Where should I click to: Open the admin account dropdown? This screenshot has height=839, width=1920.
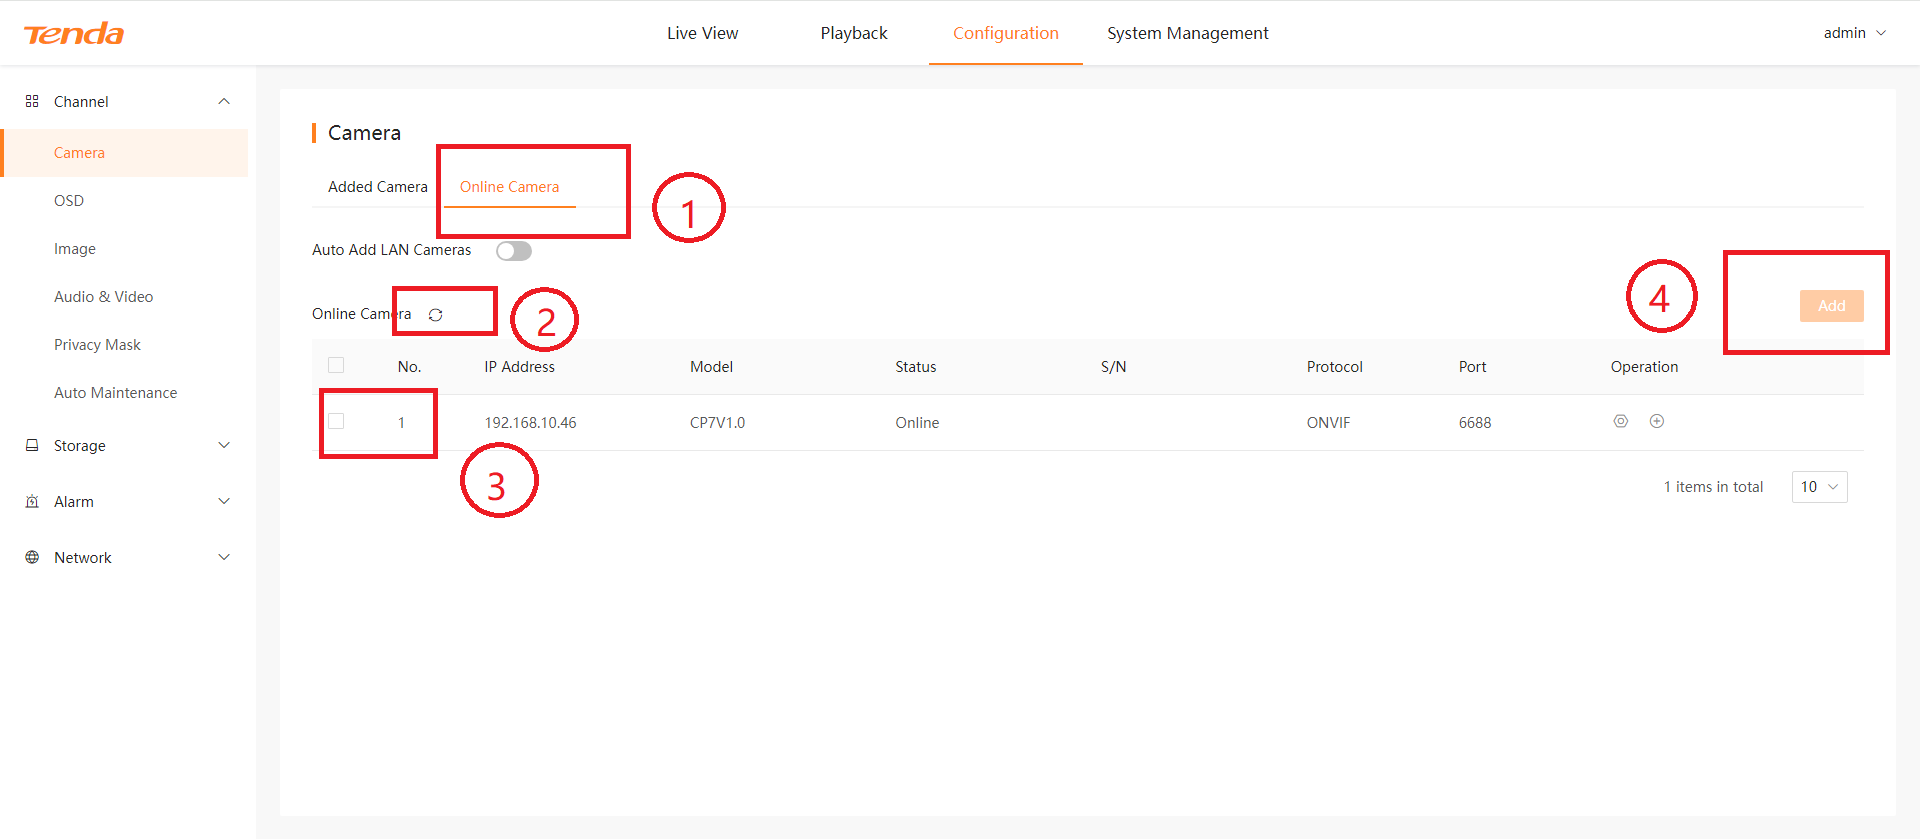point(1853,33)
